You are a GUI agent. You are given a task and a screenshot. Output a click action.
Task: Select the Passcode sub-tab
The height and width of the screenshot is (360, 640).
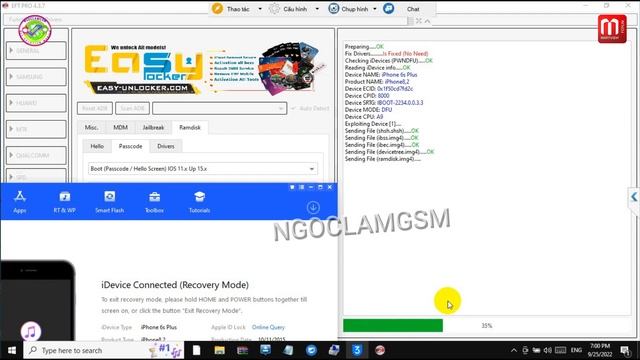click(131, 146)
